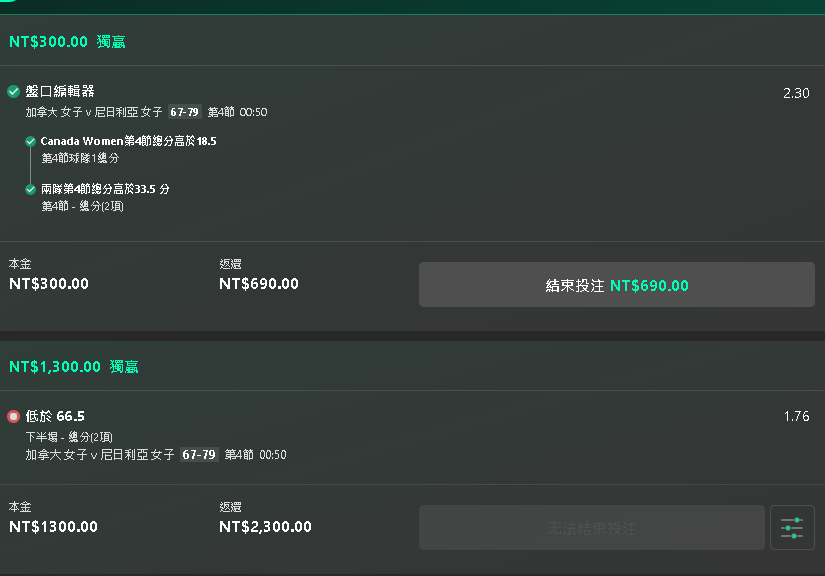Open match 加拿大女子 v 尼日利亞女子 in second bet

click(100, 454)
